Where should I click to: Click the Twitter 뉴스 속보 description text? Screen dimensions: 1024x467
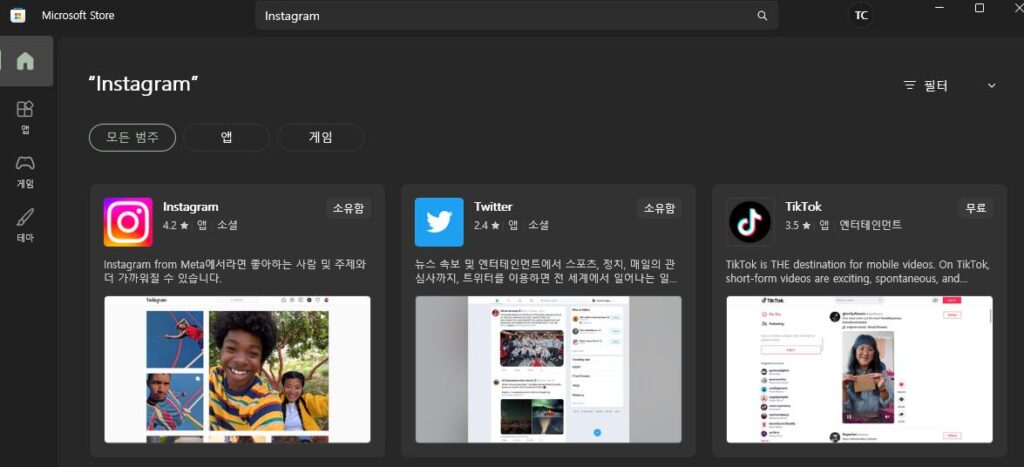coord(546,272)
